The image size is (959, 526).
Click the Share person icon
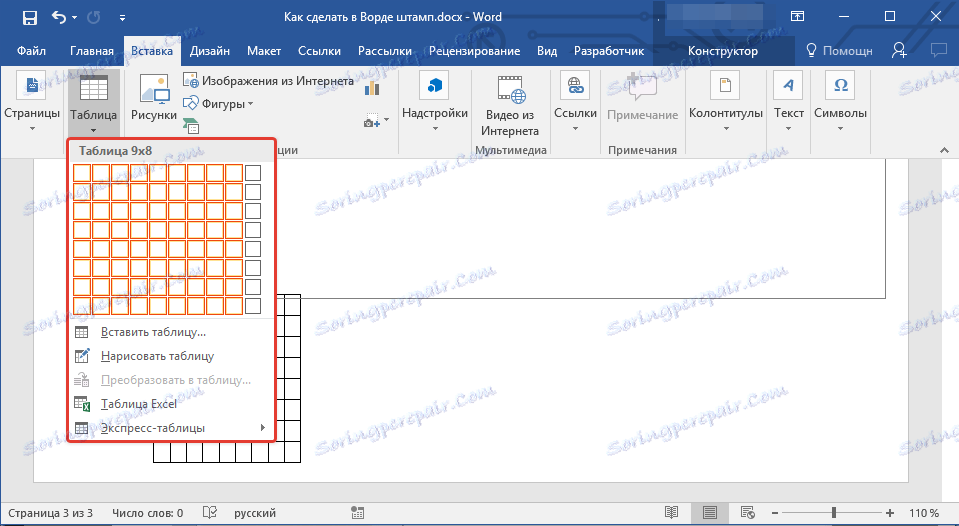[899, 51]
